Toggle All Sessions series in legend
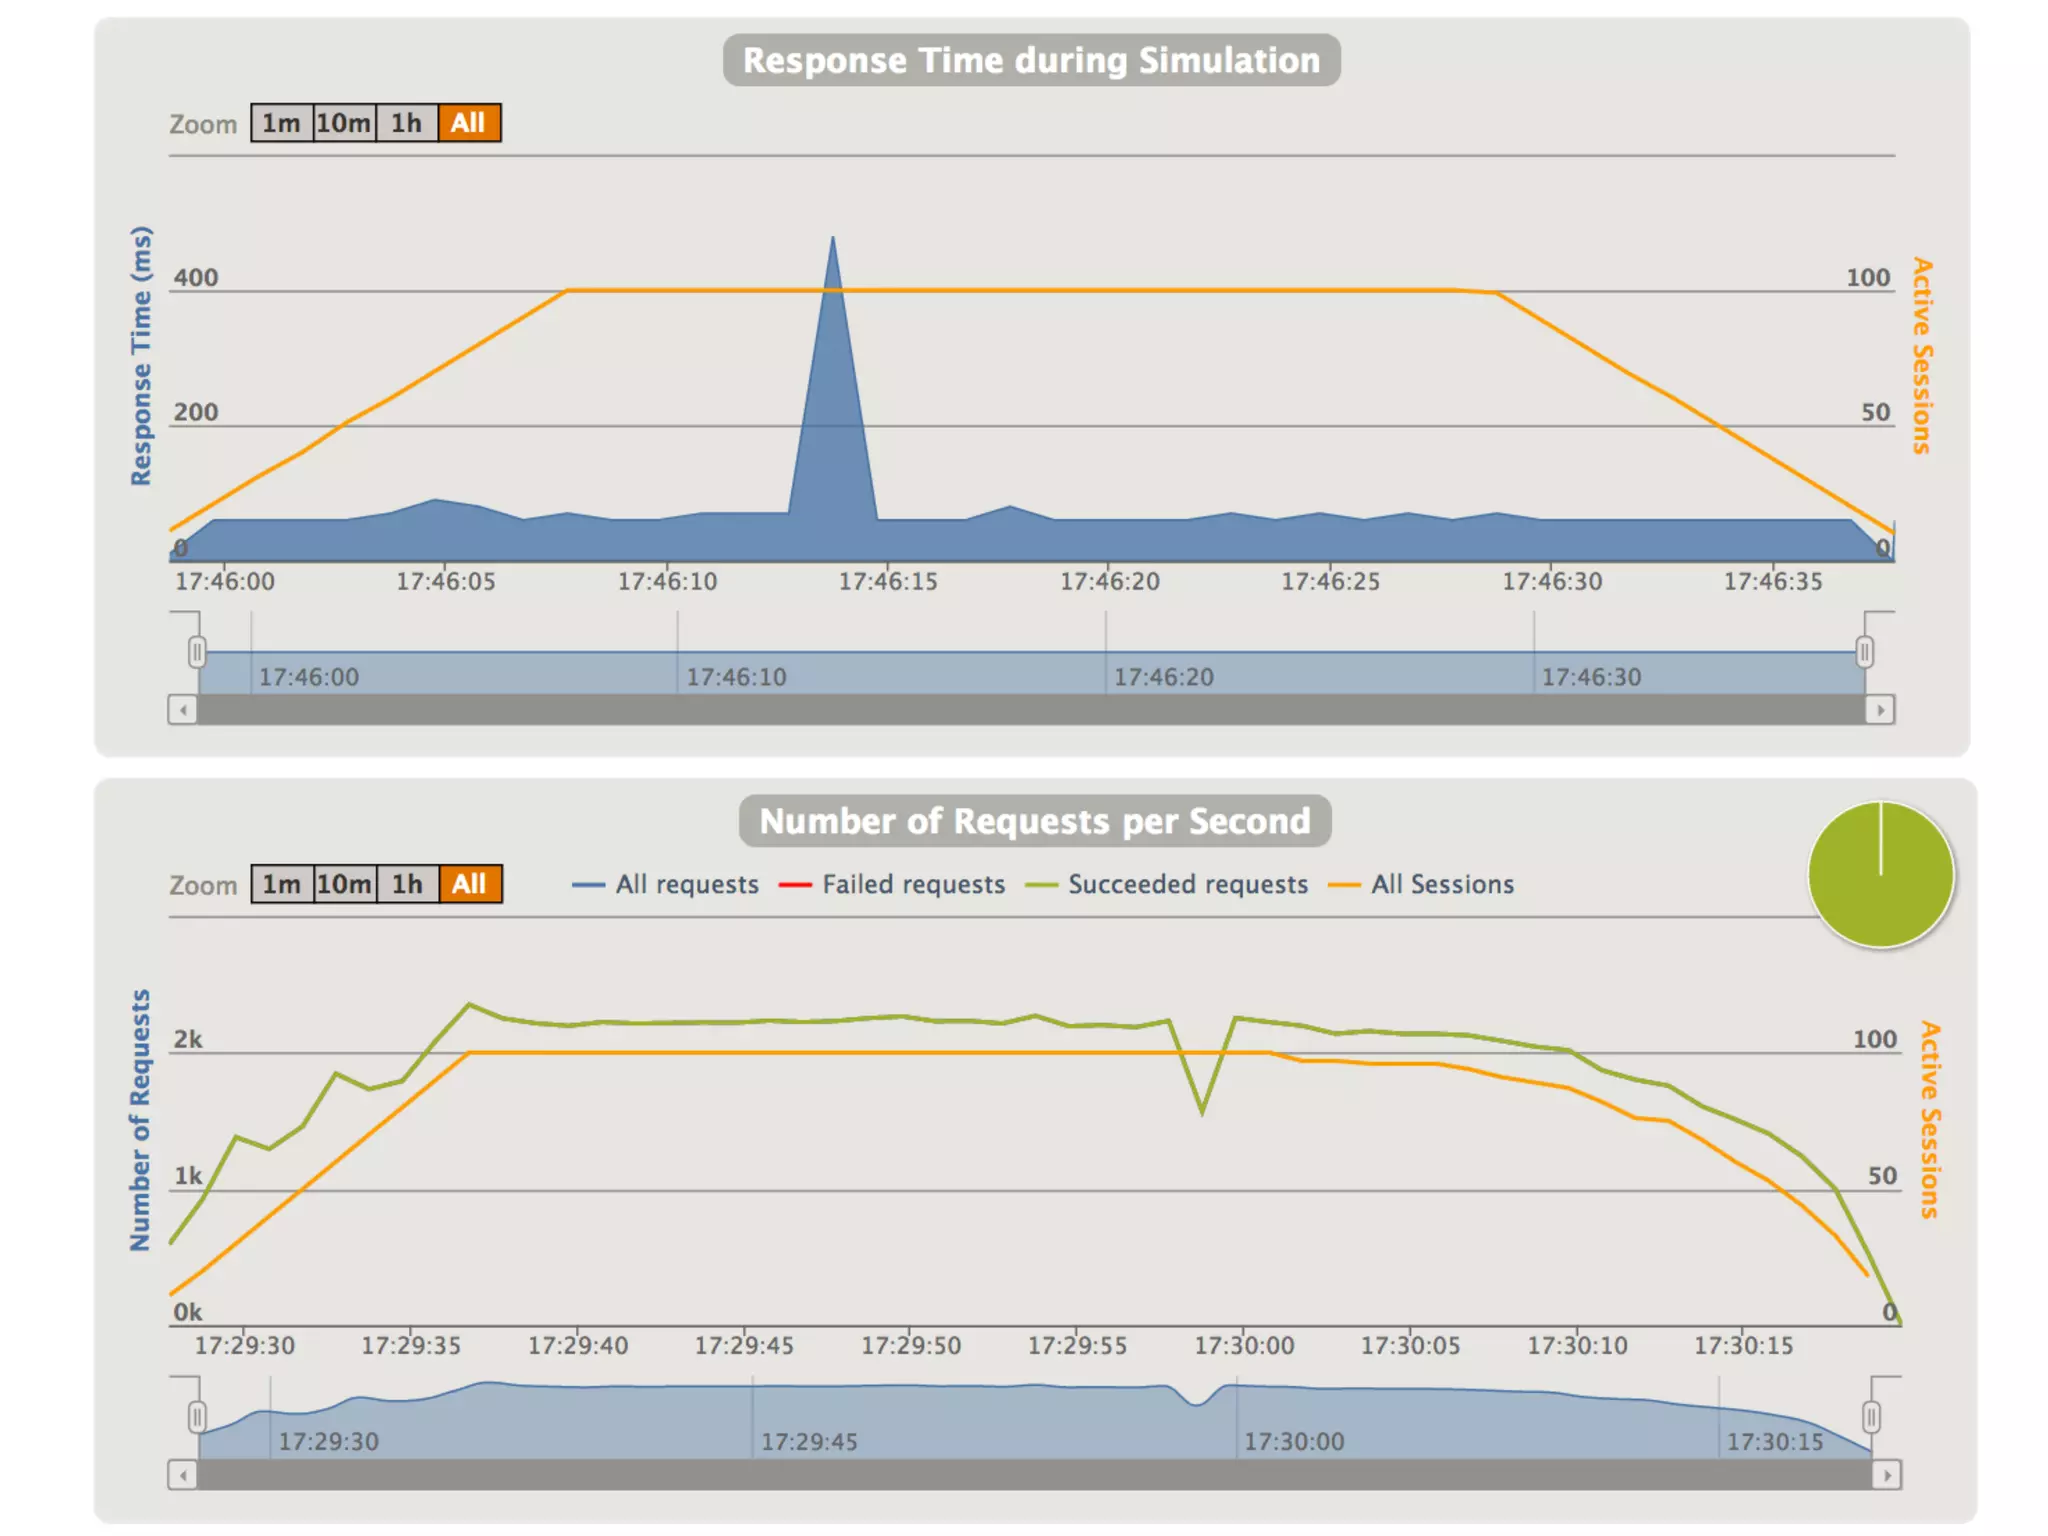Image resolution: width=2048 pixels, height=1536 pixels. pyautogui.click(x=1442, y=885)
